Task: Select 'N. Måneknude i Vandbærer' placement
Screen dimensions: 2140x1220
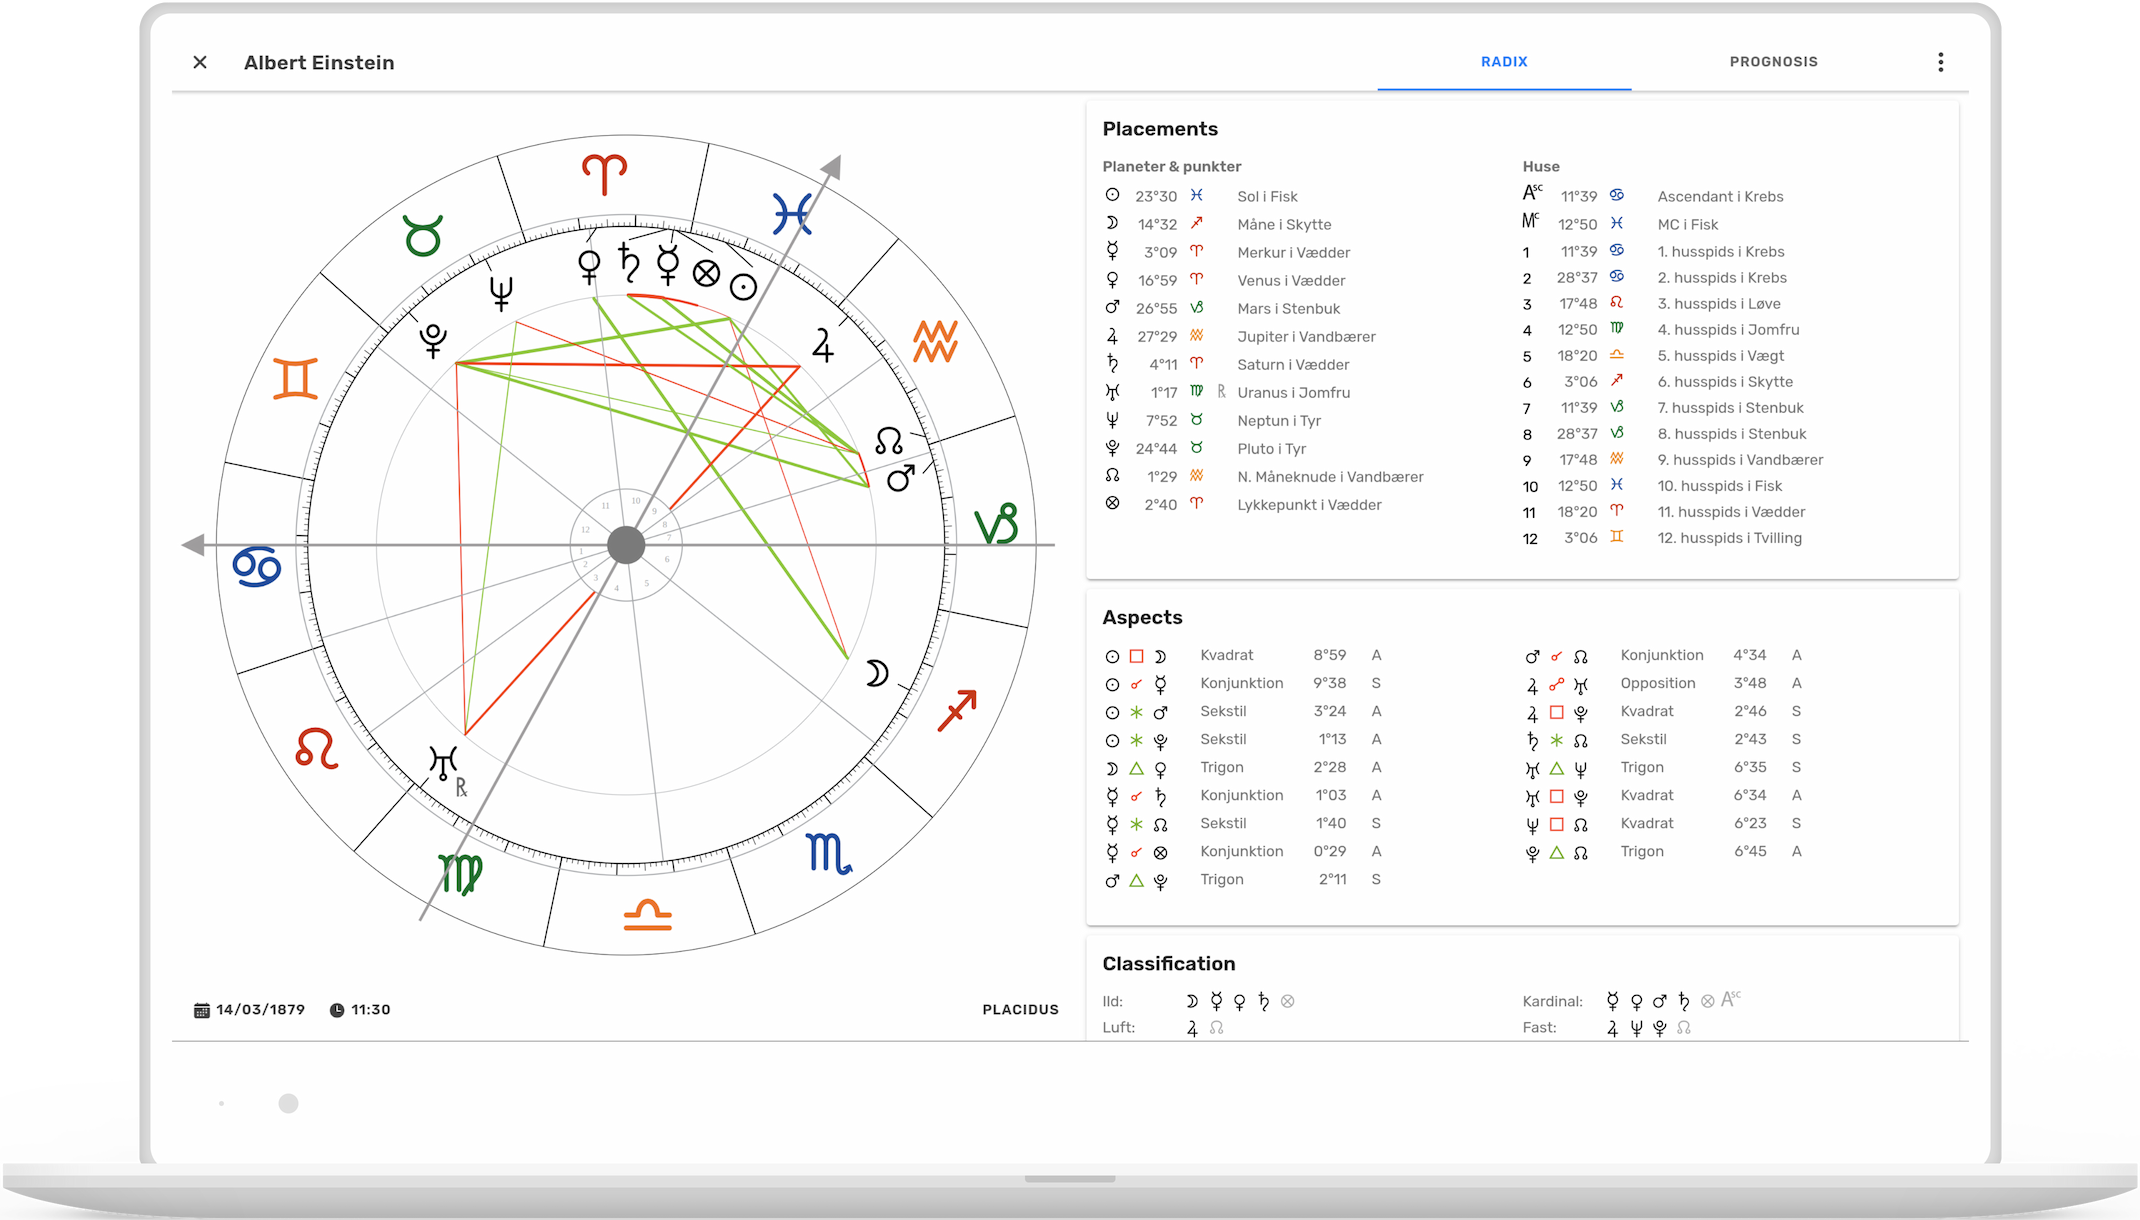Action: [x=1330, y=476]
